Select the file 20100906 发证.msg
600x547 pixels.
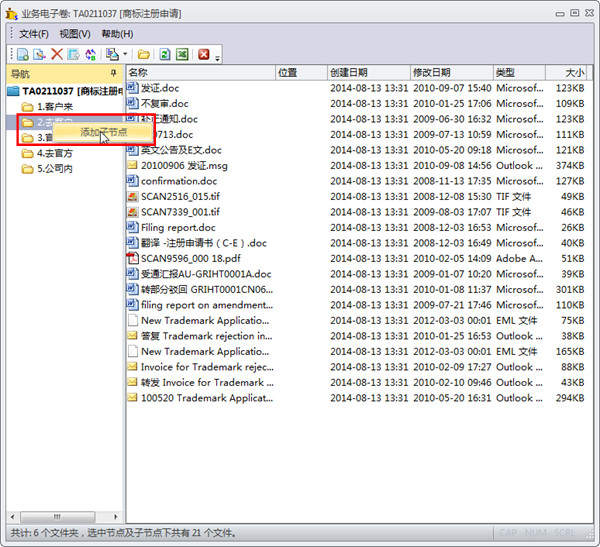click(x=184, y=165)
